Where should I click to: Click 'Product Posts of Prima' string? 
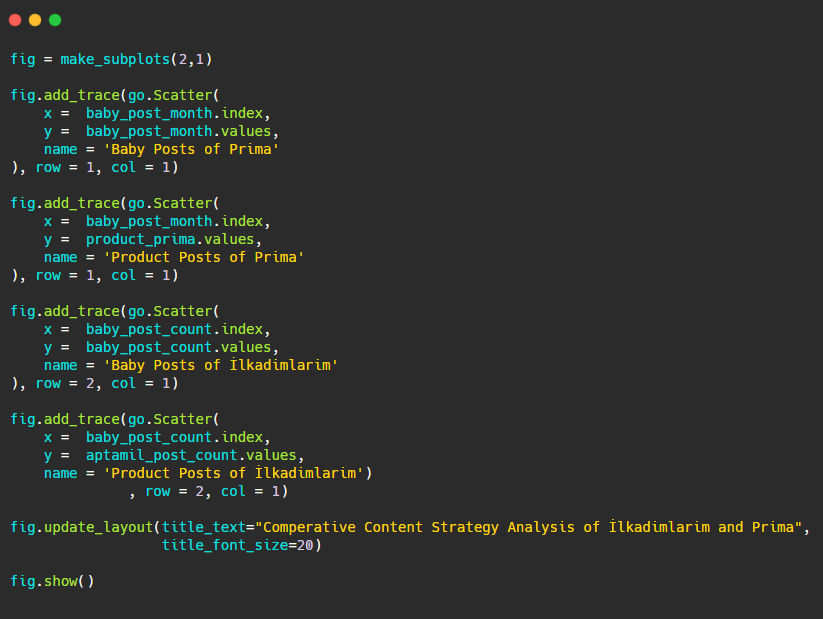pyautogui.click(x=204, y=257)
